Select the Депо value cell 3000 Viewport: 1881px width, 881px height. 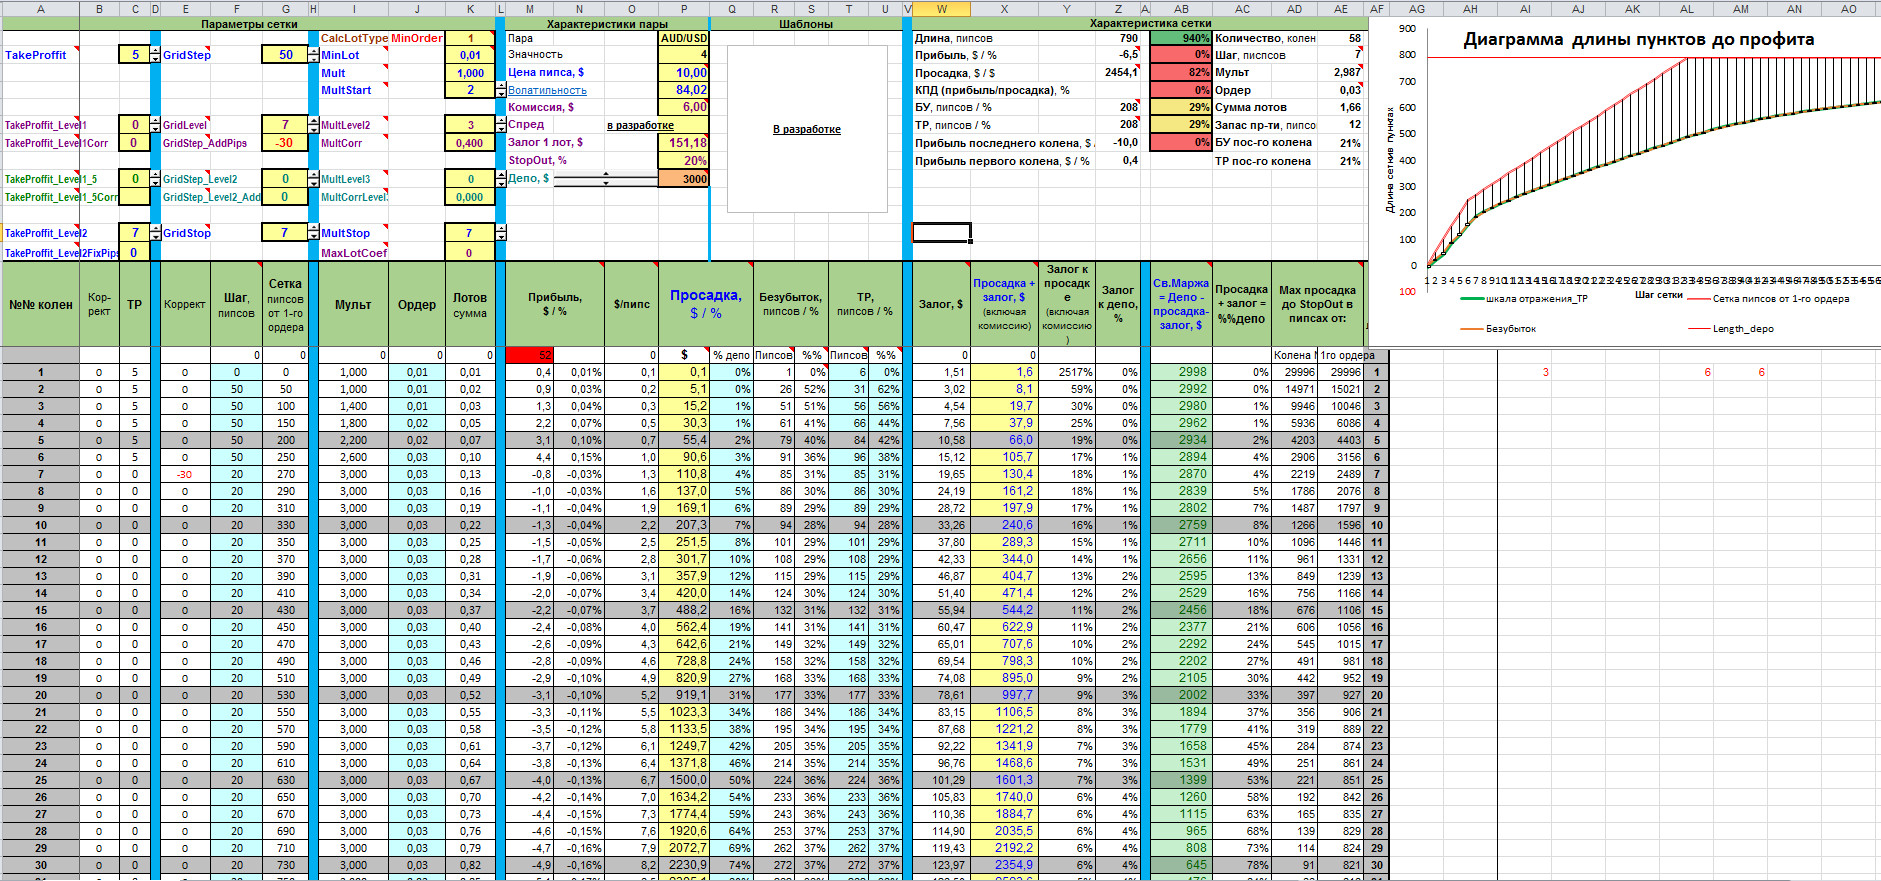coord(684,179)
